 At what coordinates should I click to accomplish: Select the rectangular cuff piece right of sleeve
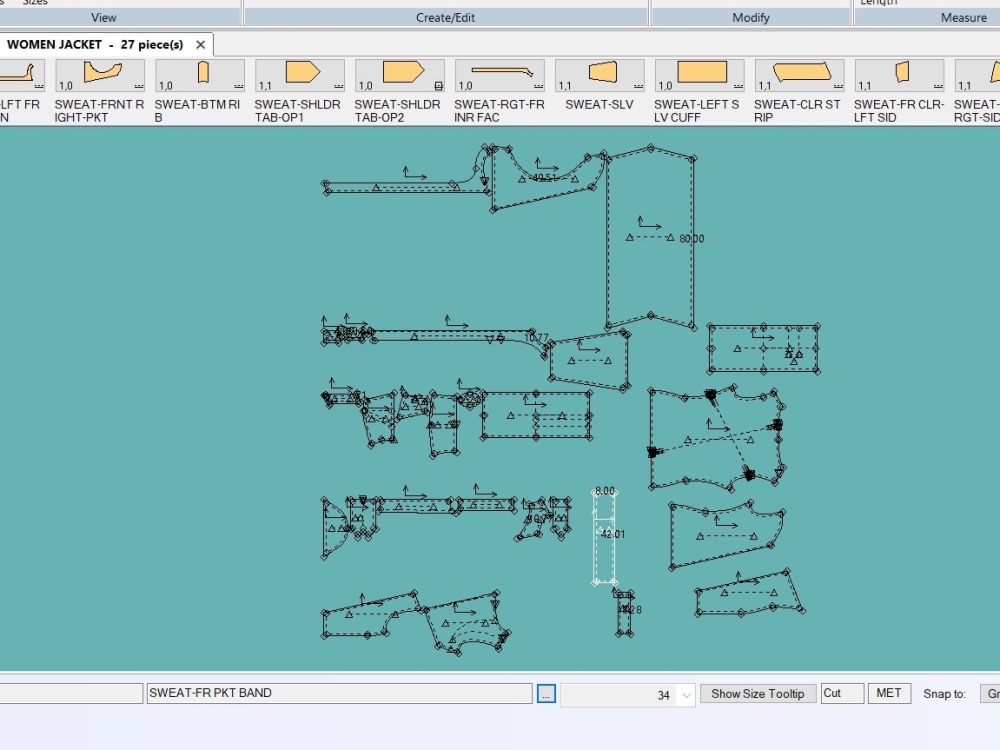pyautogui.click(x=763, y=349)
